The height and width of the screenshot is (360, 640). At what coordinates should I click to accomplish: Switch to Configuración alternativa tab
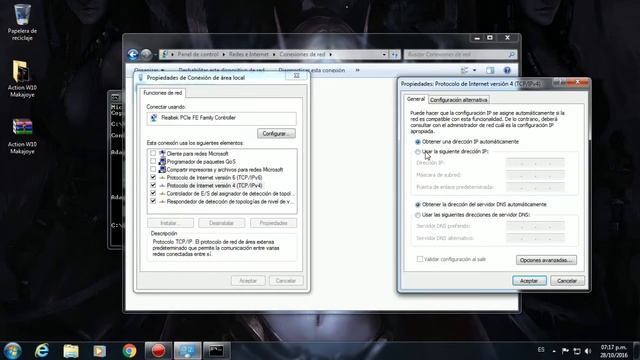458,100
